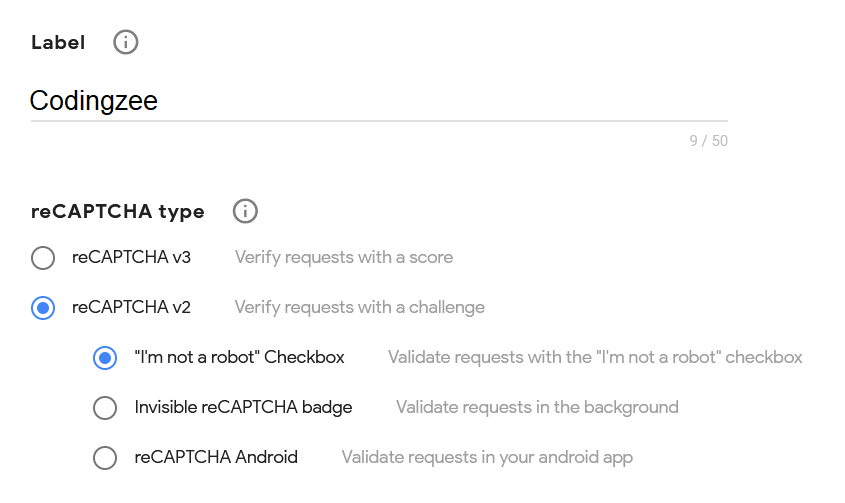Image resolution: width=845 pixels, height=503 pixels.
Task: Choose the "I'm not a robot" Checkbox radio circle
Action: pos(105,358)
